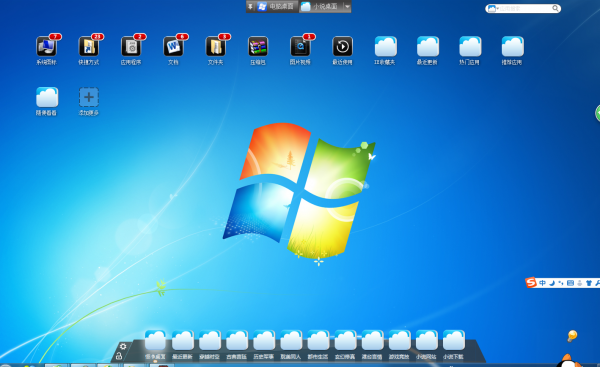Open the 小说网站 dock icon

[427, 340]
